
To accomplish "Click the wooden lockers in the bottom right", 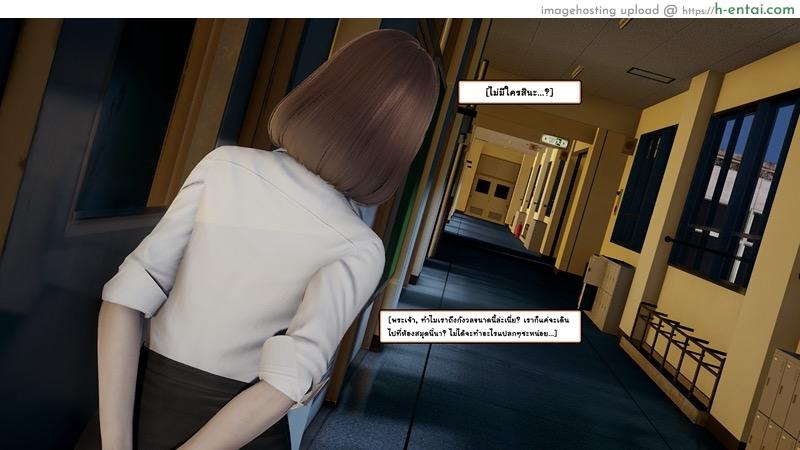I will click(775, 405).
